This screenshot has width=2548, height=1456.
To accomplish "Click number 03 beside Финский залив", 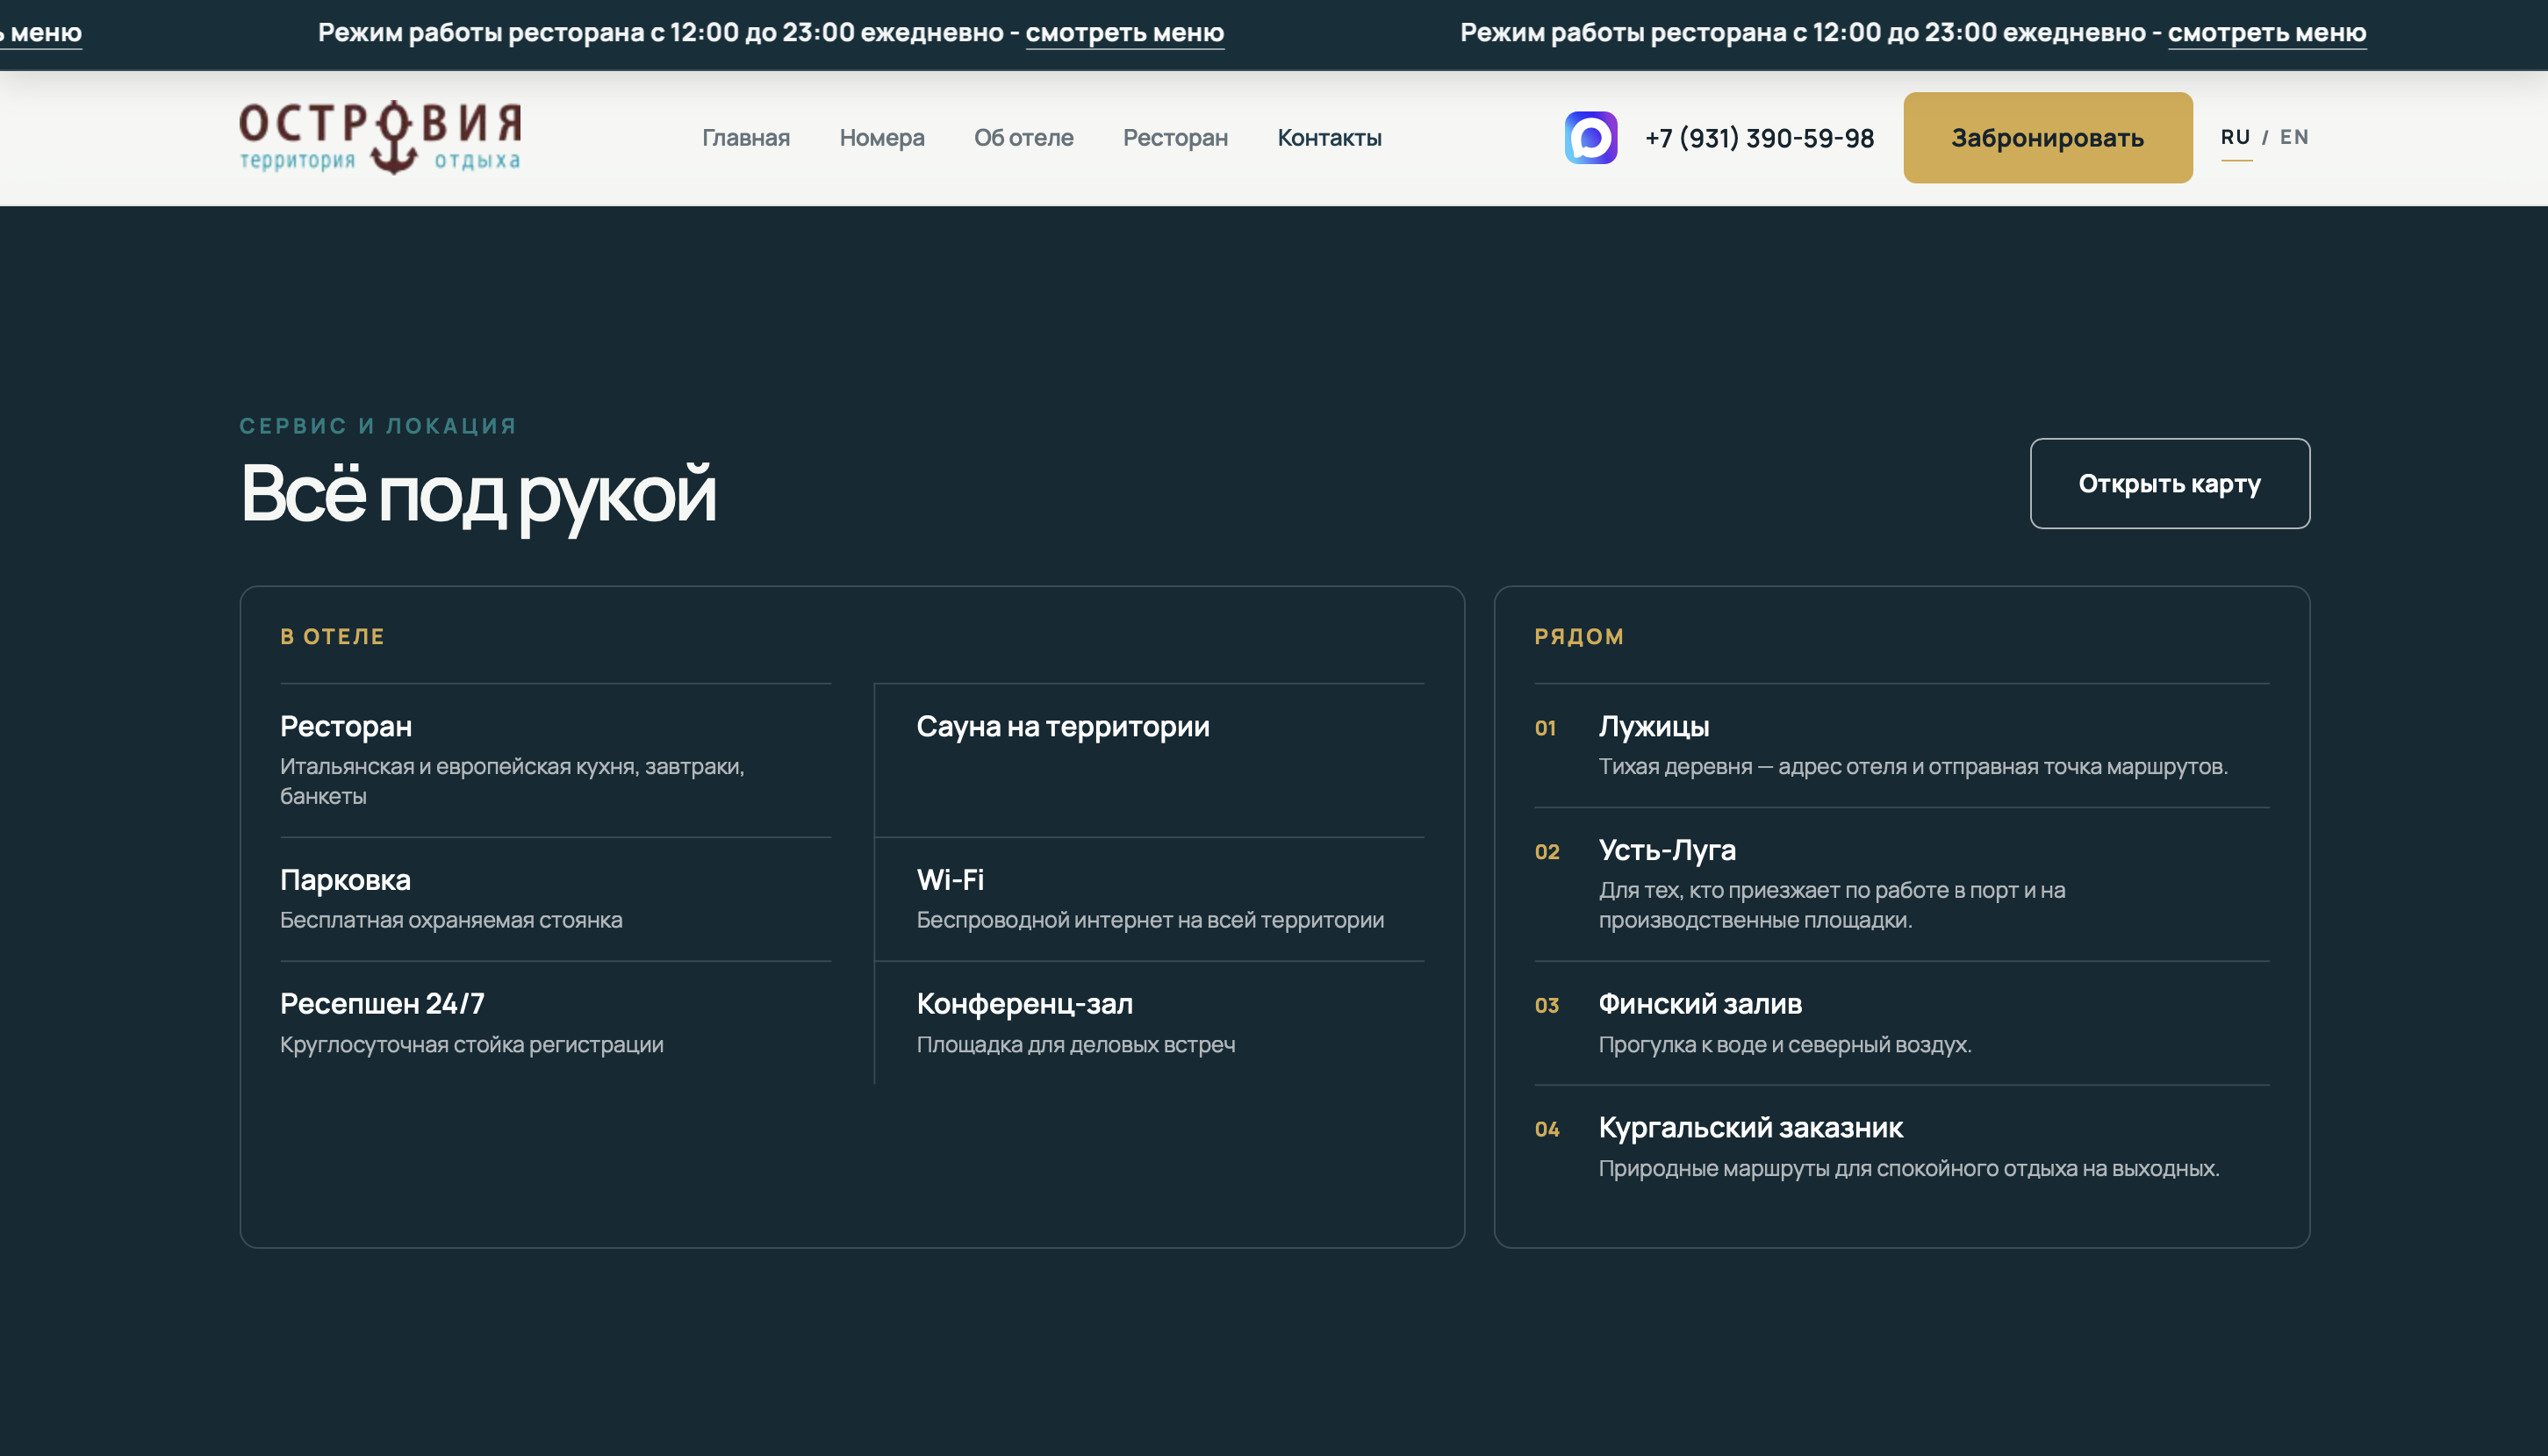I will pos(1547,1006).
